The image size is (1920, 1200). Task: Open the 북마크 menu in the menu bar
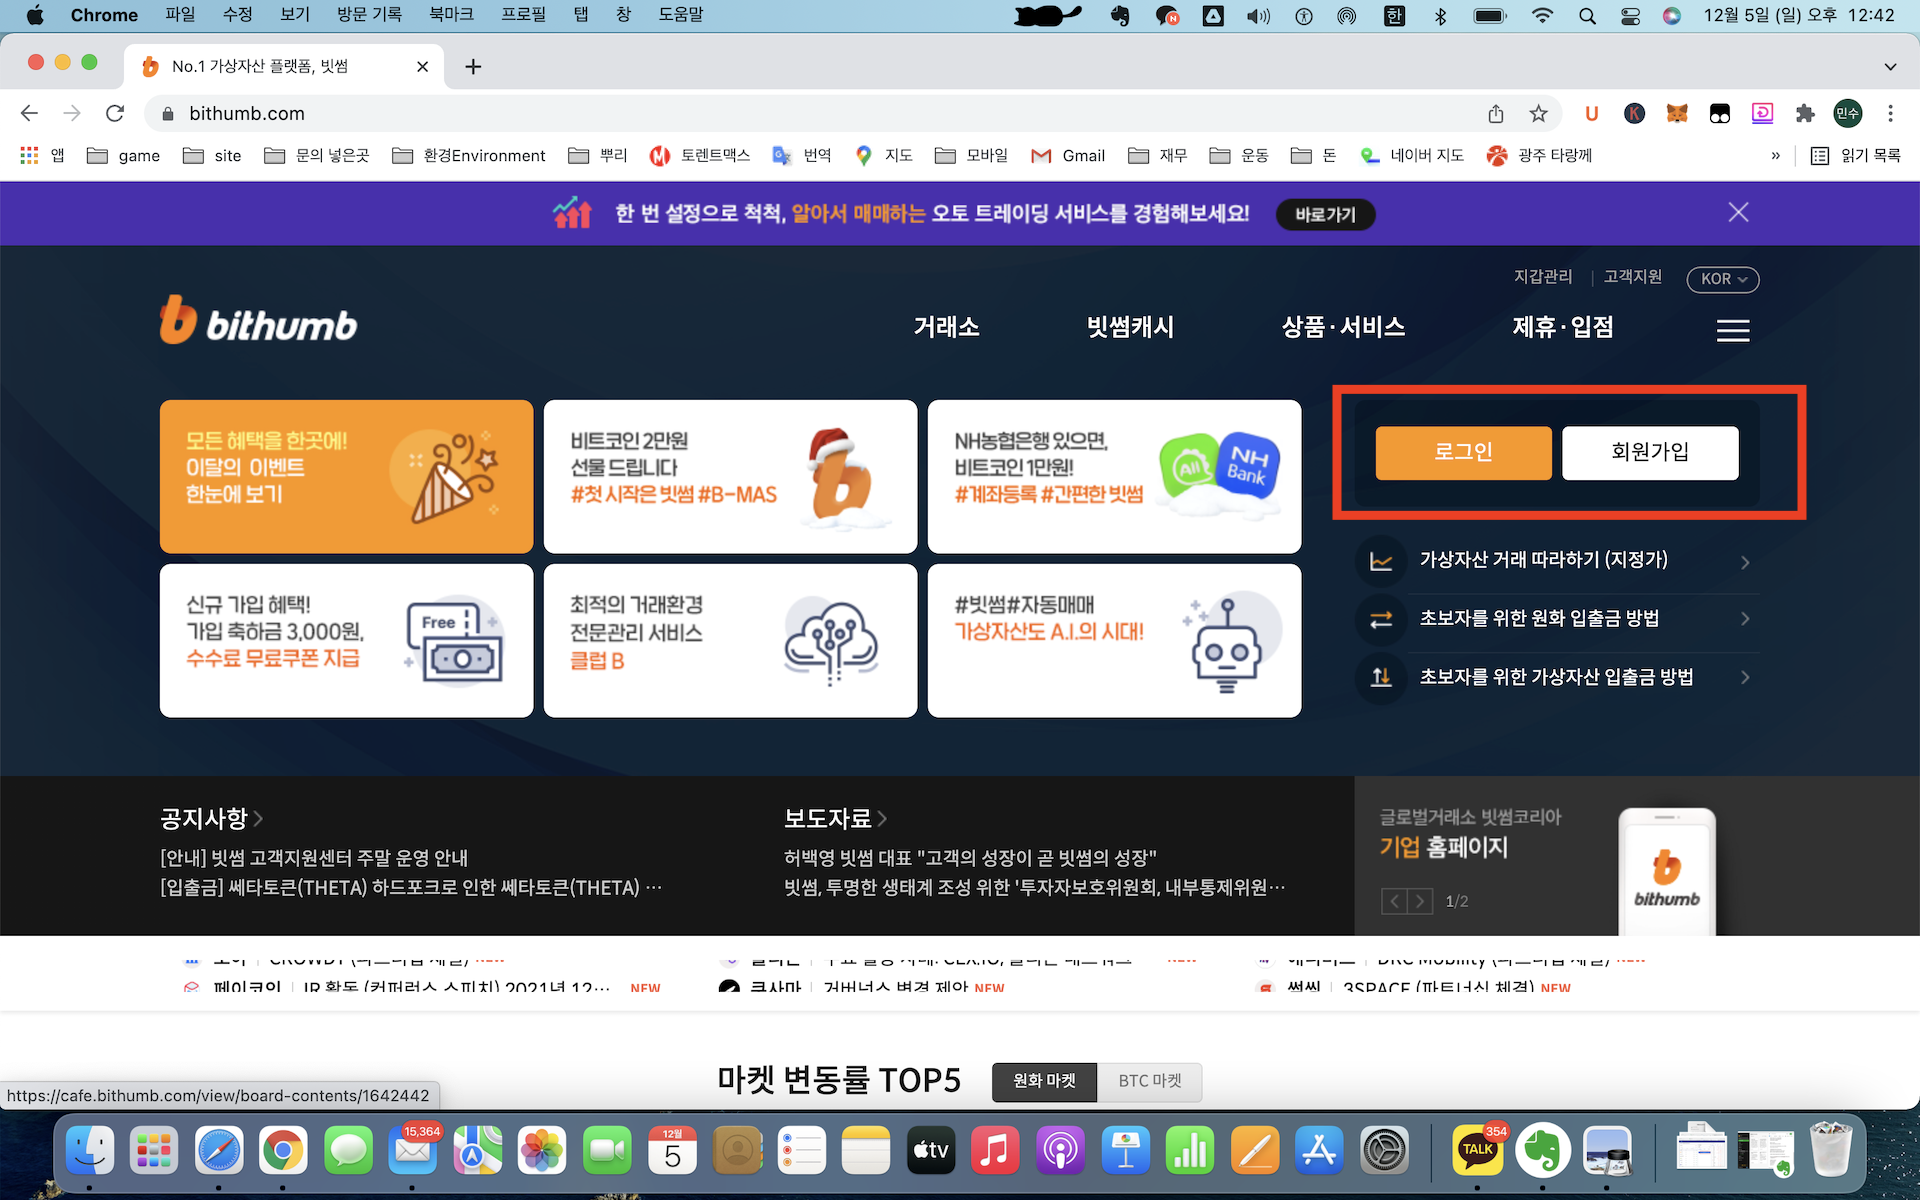tap(451, 15)
